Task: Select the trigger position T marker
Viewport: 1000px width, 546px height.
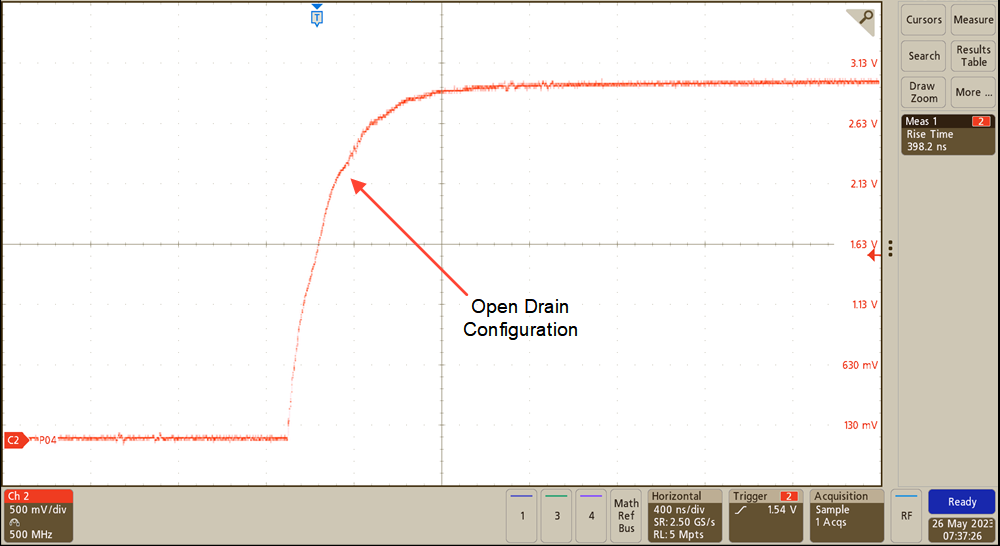Action: [x=317, y=17]
